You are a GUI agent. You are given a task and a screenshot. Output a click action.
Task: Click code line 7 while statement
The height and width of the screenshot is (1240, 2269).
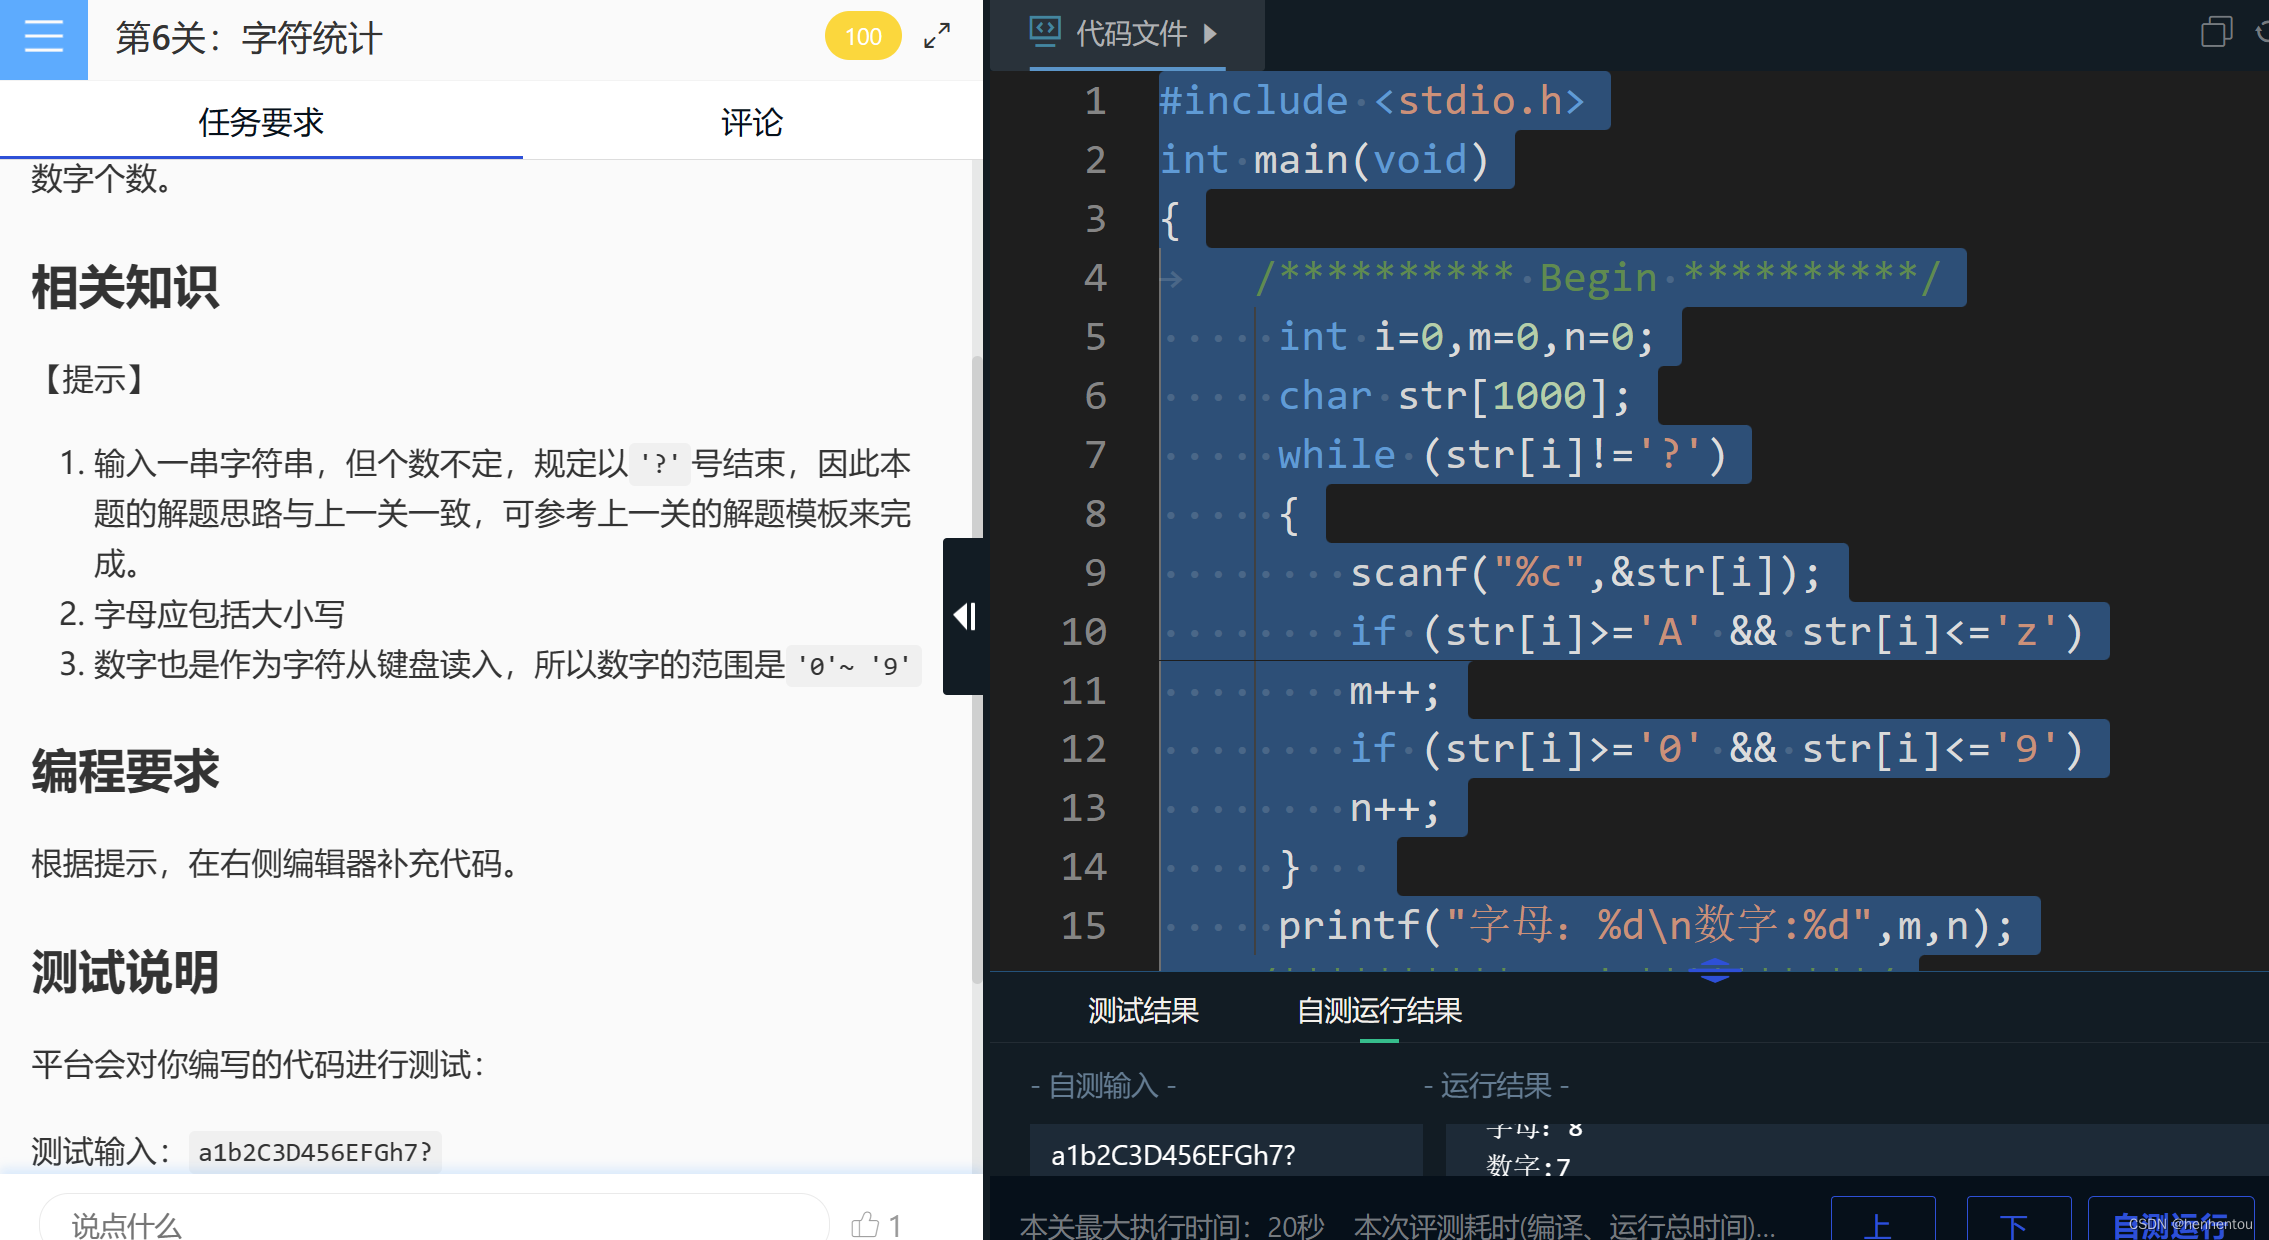1500,455
